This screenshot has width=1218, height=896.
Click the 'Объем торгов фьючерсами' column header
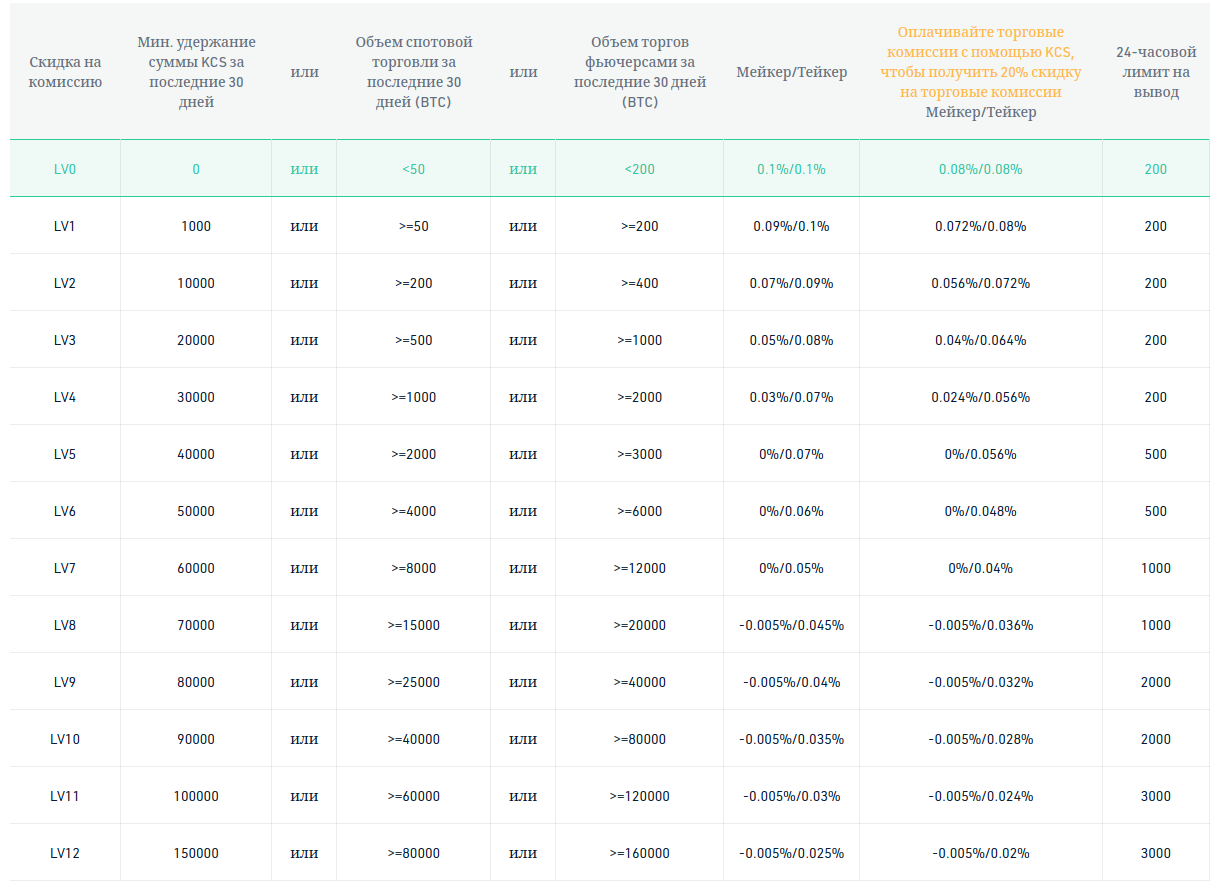click(x=639, y=72)
